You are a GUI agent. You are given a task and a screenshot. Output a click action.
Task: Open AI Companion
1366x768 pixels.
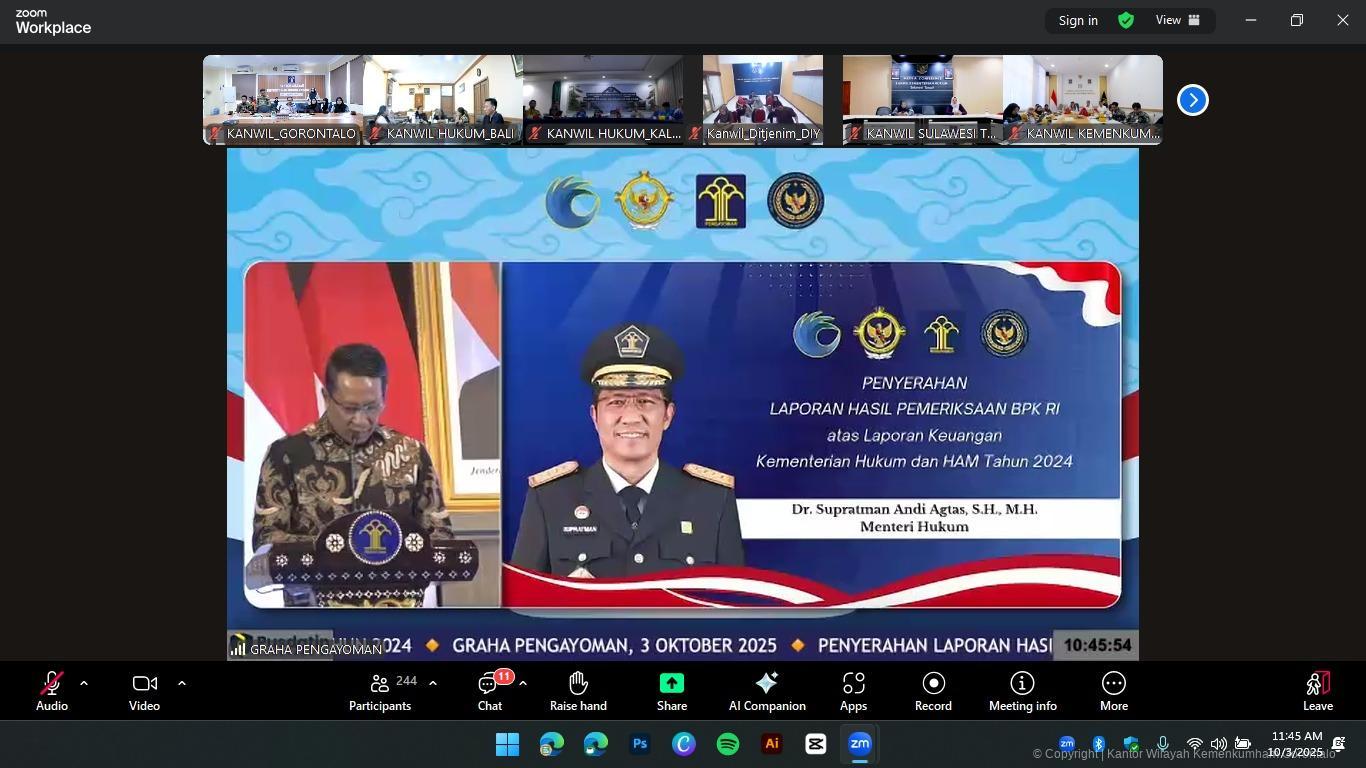point(767,691)
